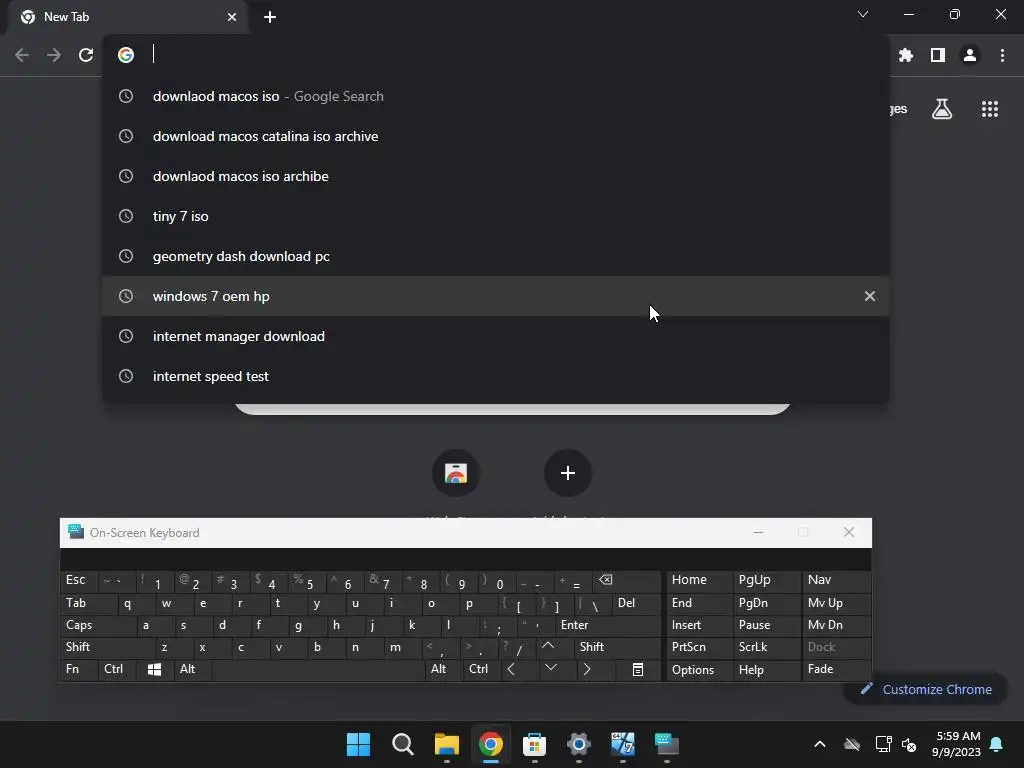Image resolution: width=1024 pixels, height=768 pixels.
Task: Click the Google icon in address bar
Action: (x=126, y=55)
